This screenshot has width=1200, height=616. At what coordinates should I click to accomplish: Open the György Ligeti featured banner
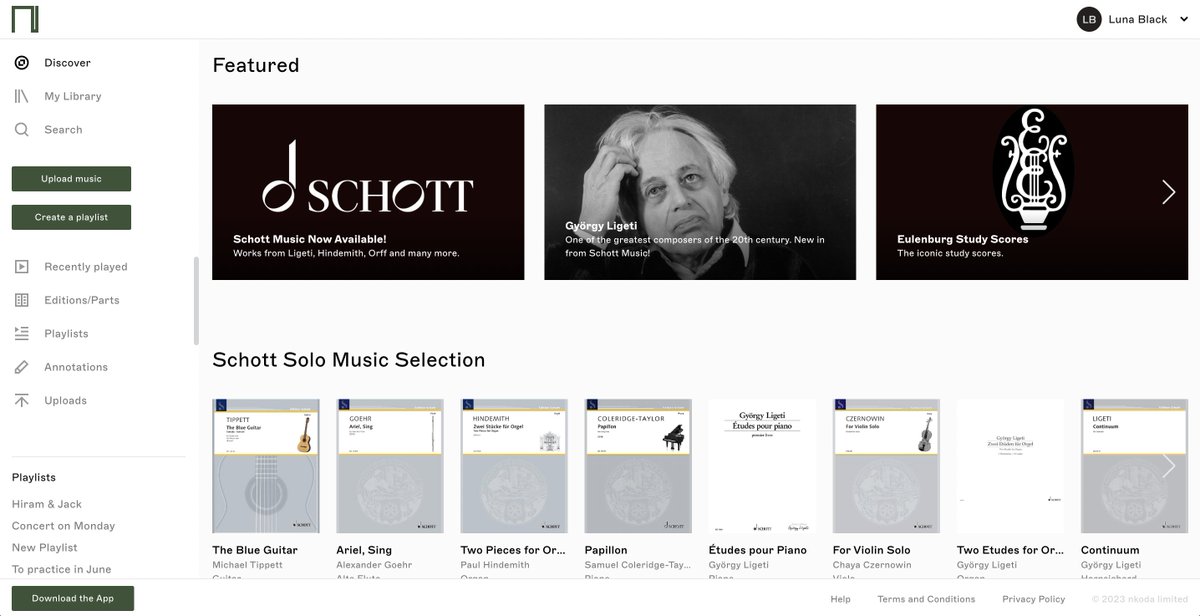tap(700, 192)
